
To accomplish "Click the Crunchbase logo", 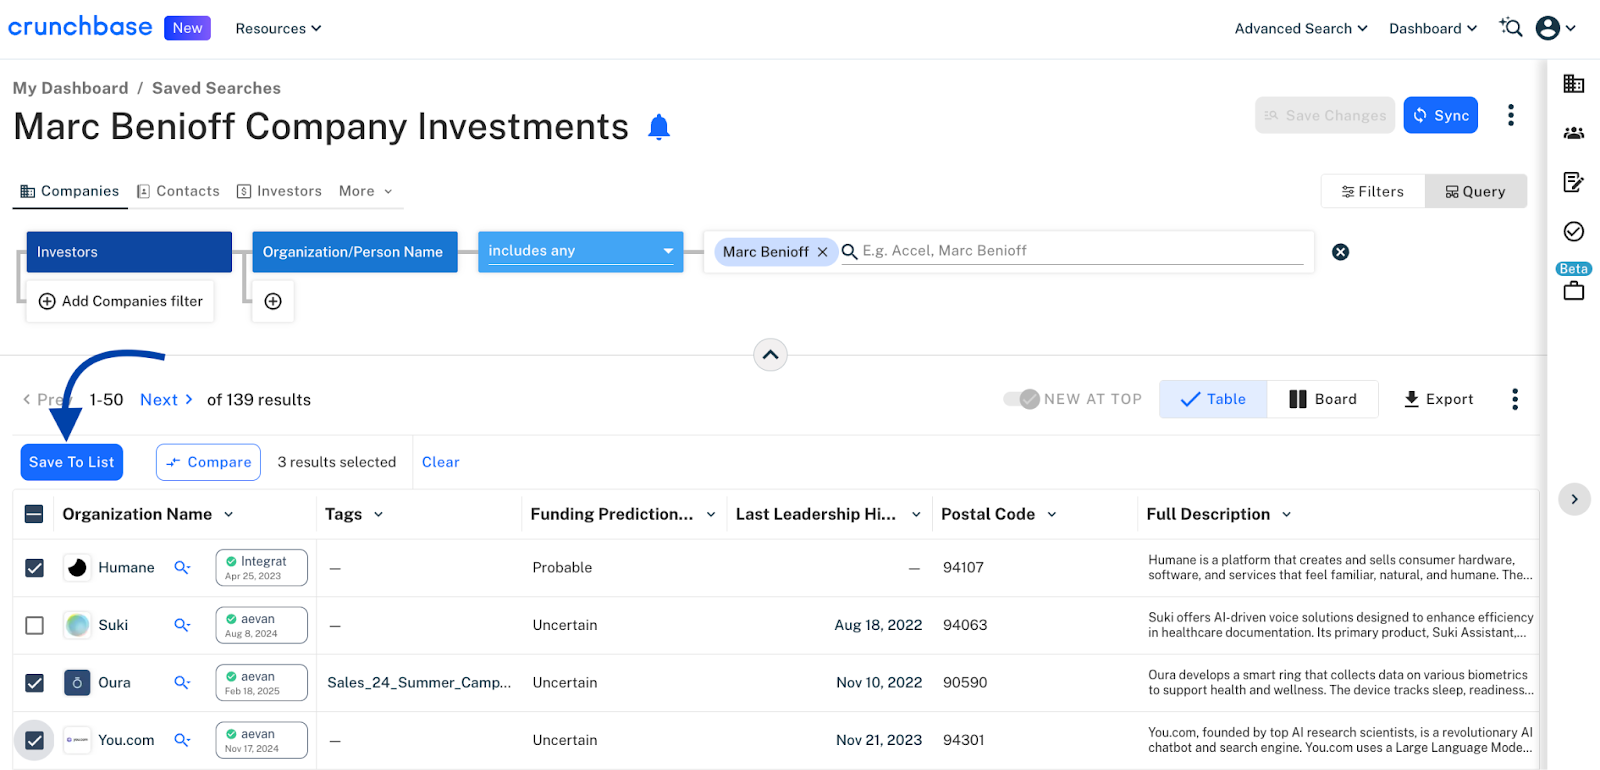I will (x=80, y=27).
